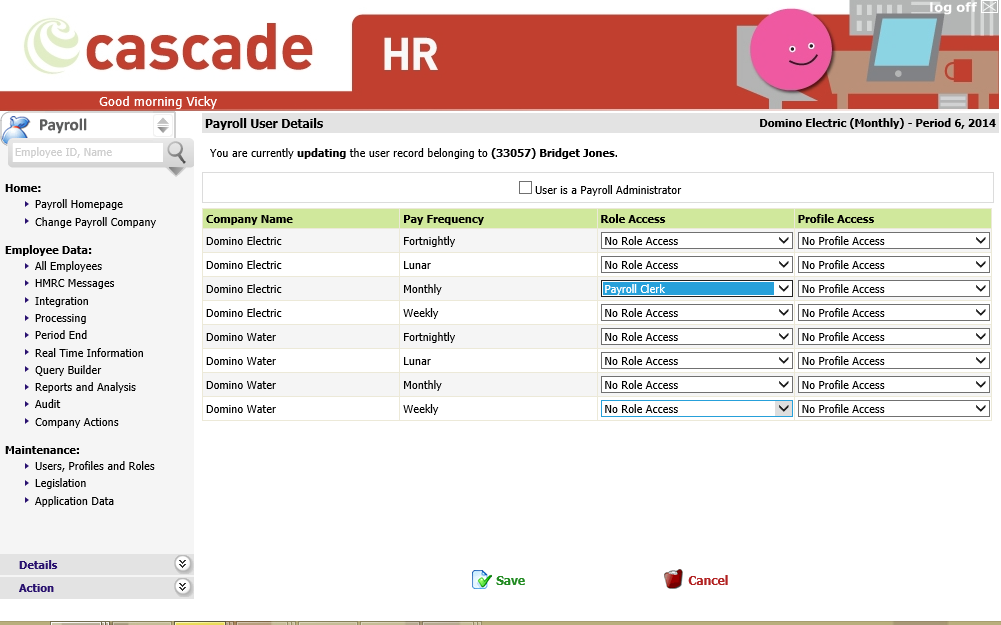Click the Save checkmark icon

pyautogui.click(x=481, y=580)
